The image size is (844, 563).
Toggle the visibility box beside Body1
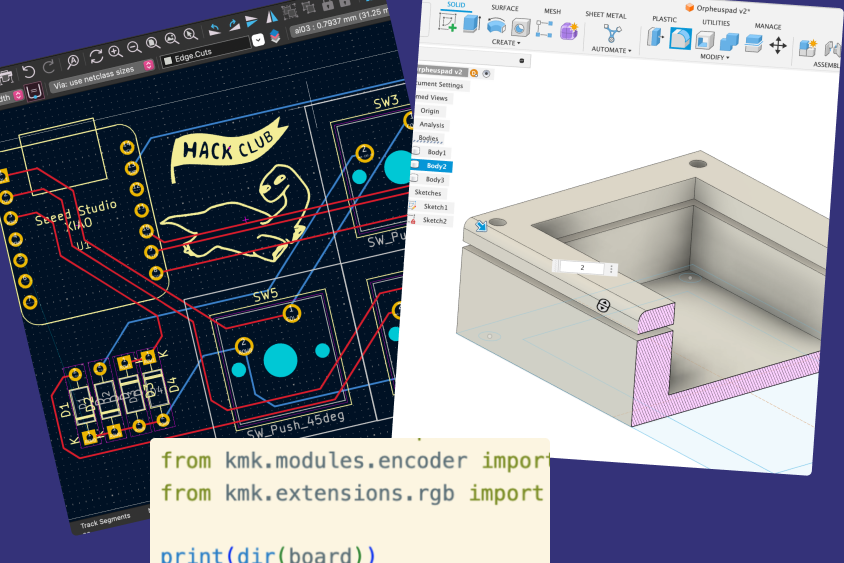click(x=416, y=152)
